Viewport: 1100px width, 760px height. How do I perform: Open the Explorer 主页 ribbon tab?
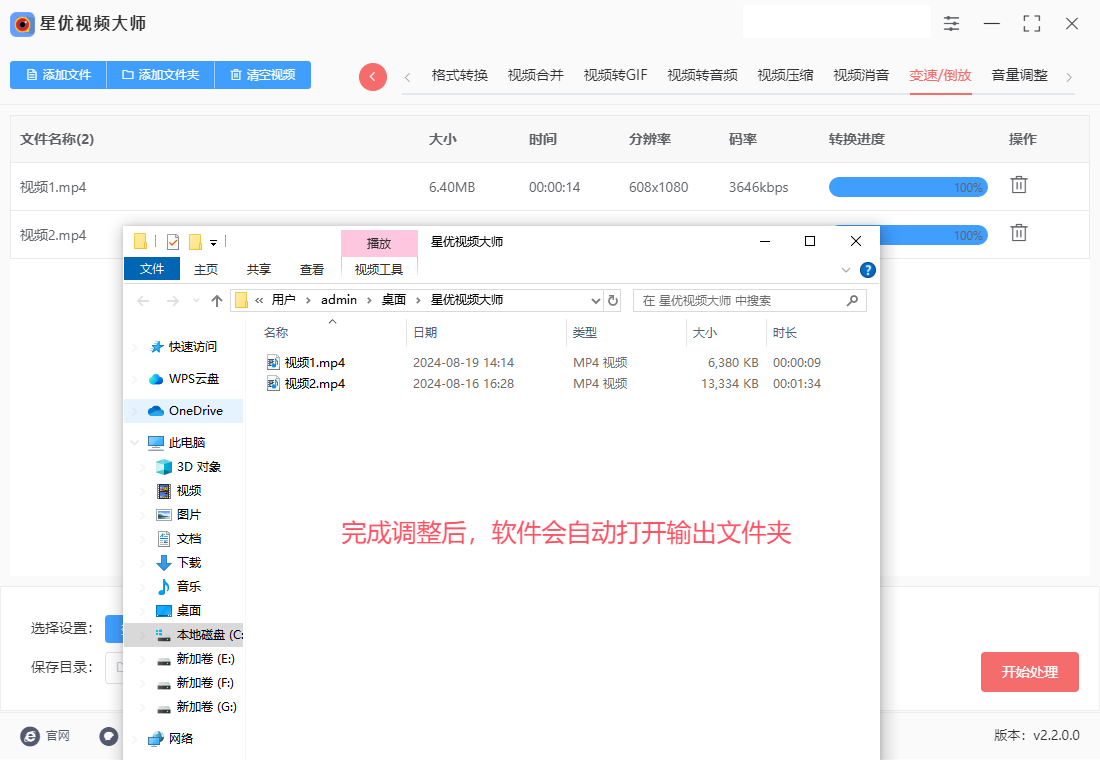pyautogui.click(x=206, y=269)
